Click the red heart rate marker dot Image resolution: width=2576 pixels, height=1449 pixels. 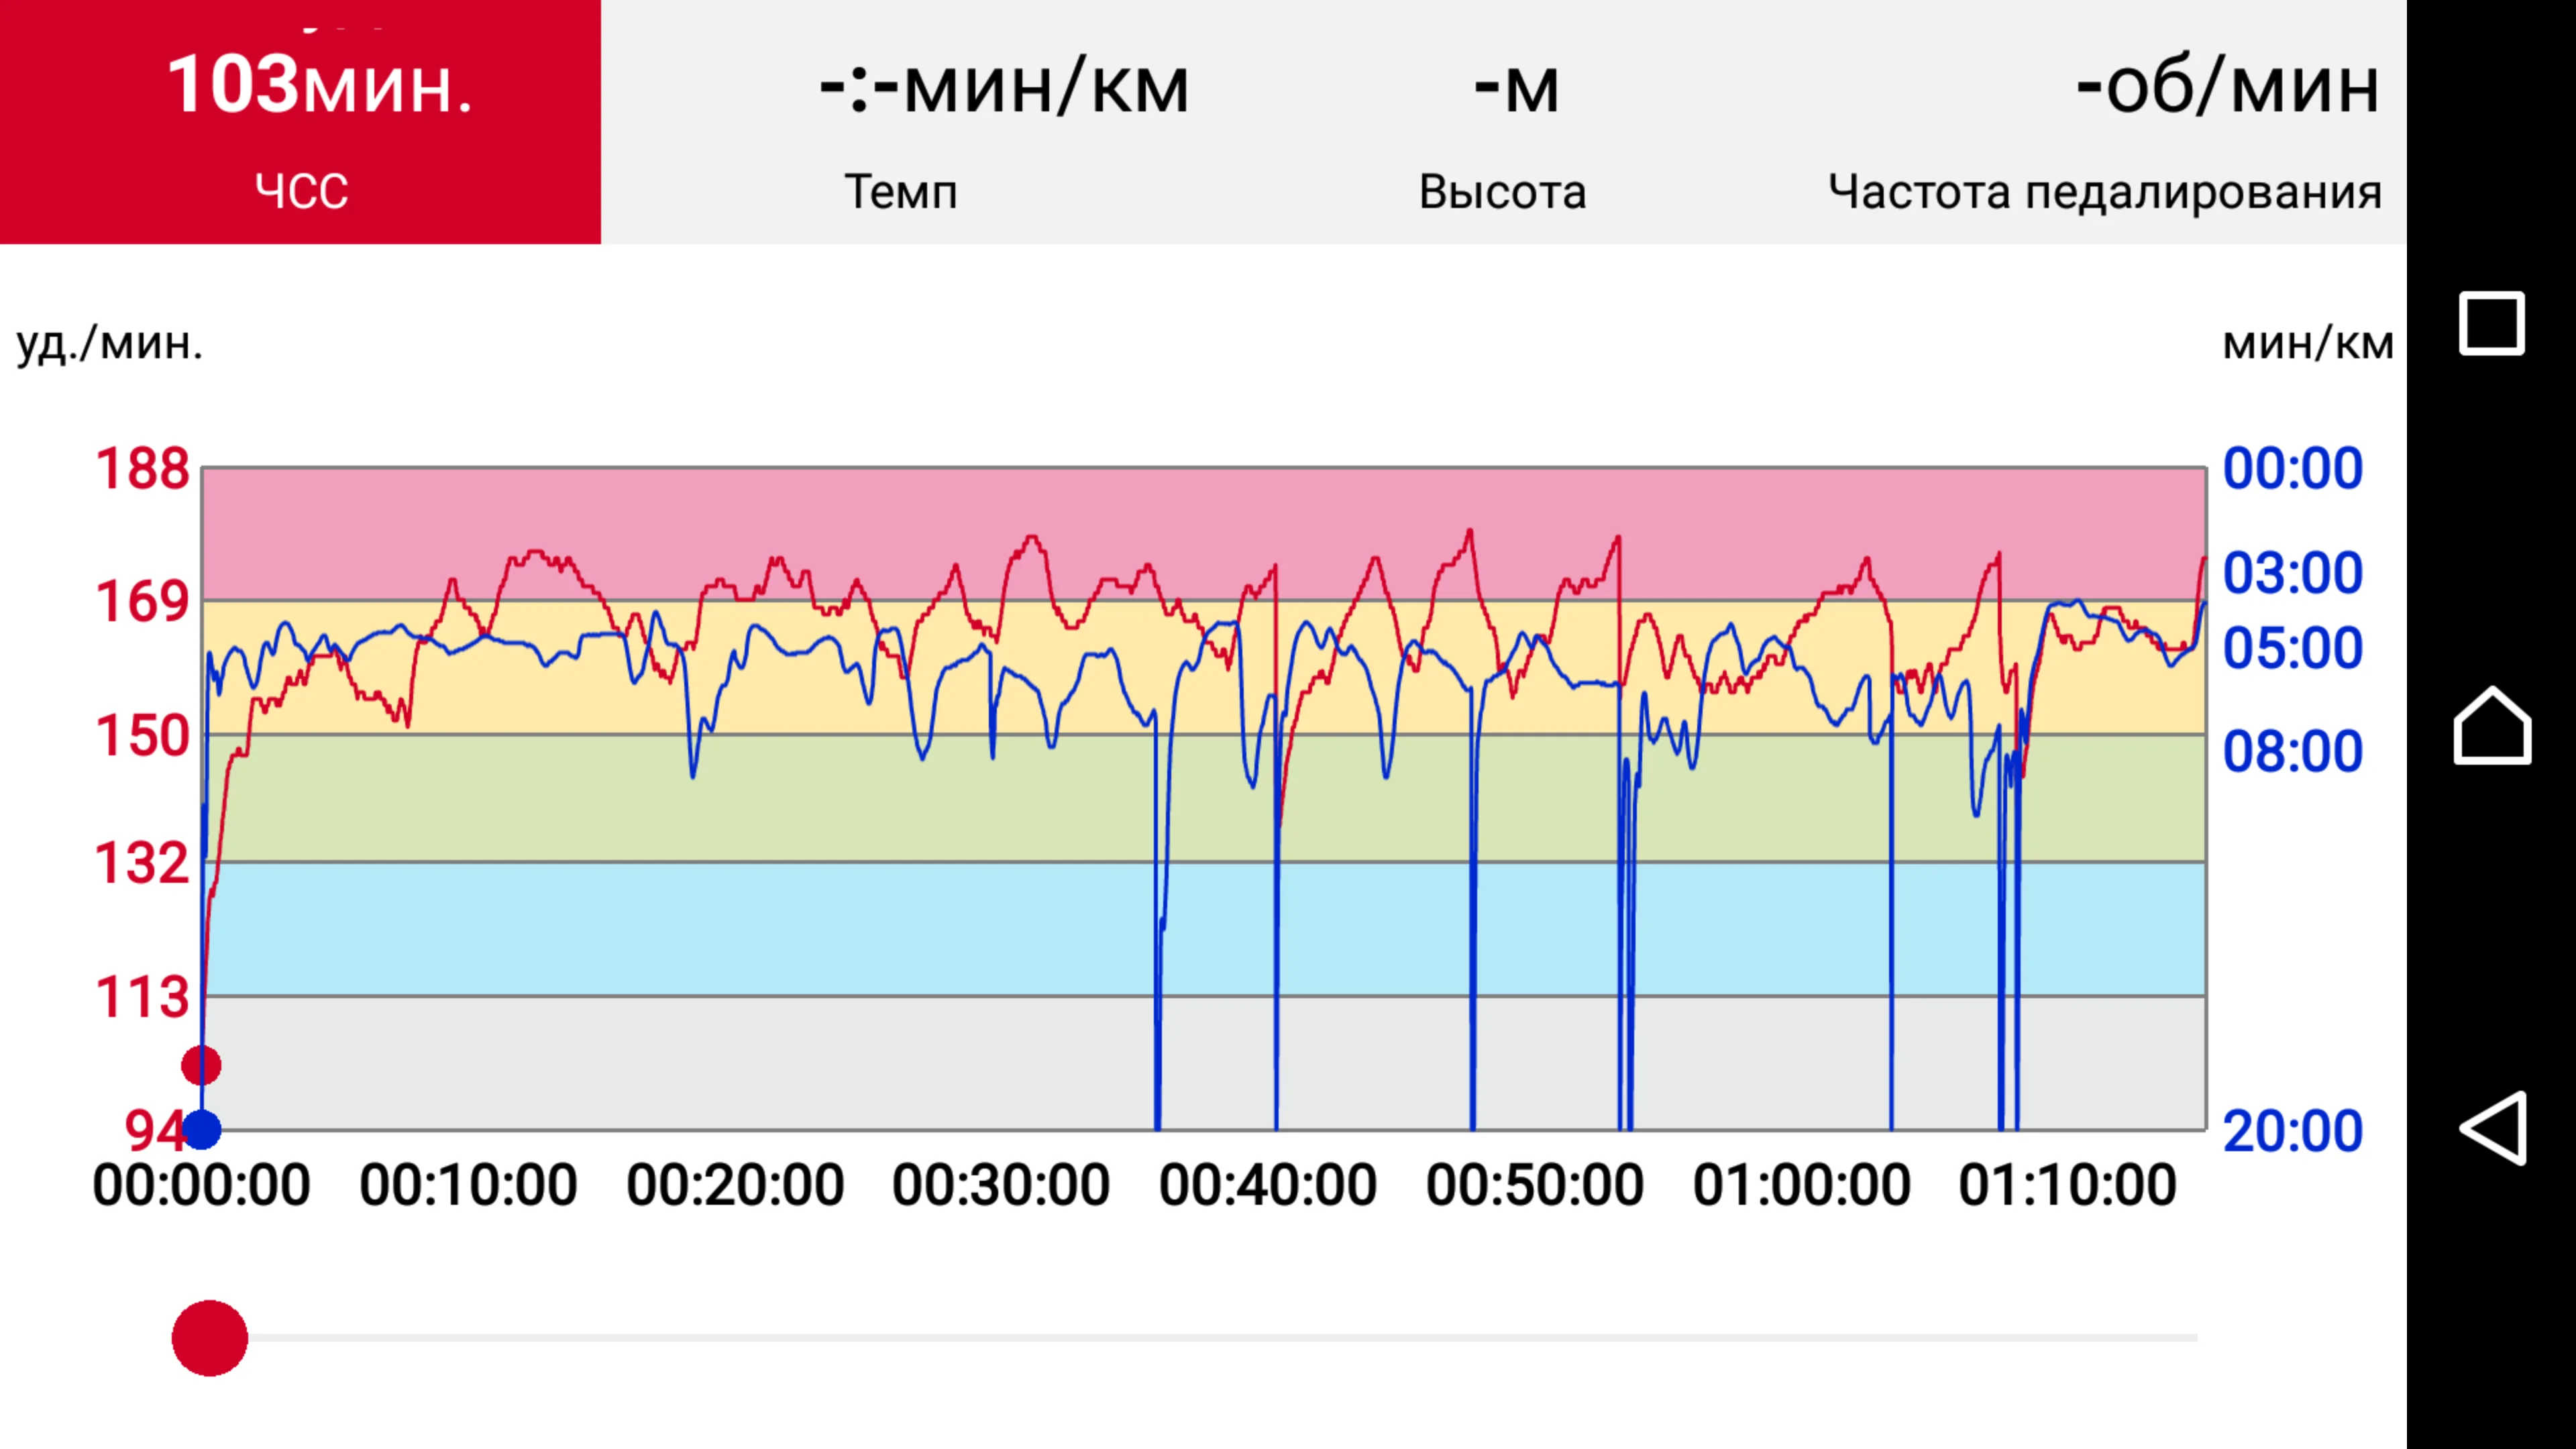pos(201,1065)
